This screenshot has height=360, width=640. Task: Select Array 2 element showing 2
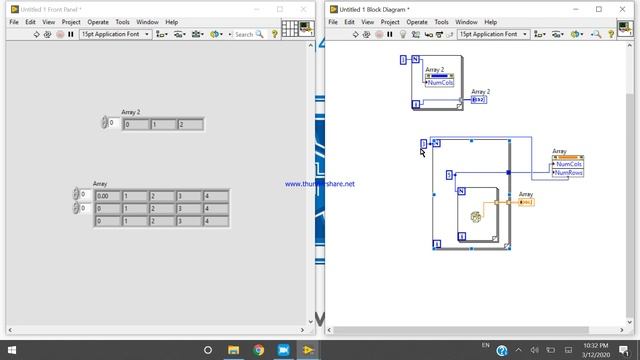click(x=190, y=124)
